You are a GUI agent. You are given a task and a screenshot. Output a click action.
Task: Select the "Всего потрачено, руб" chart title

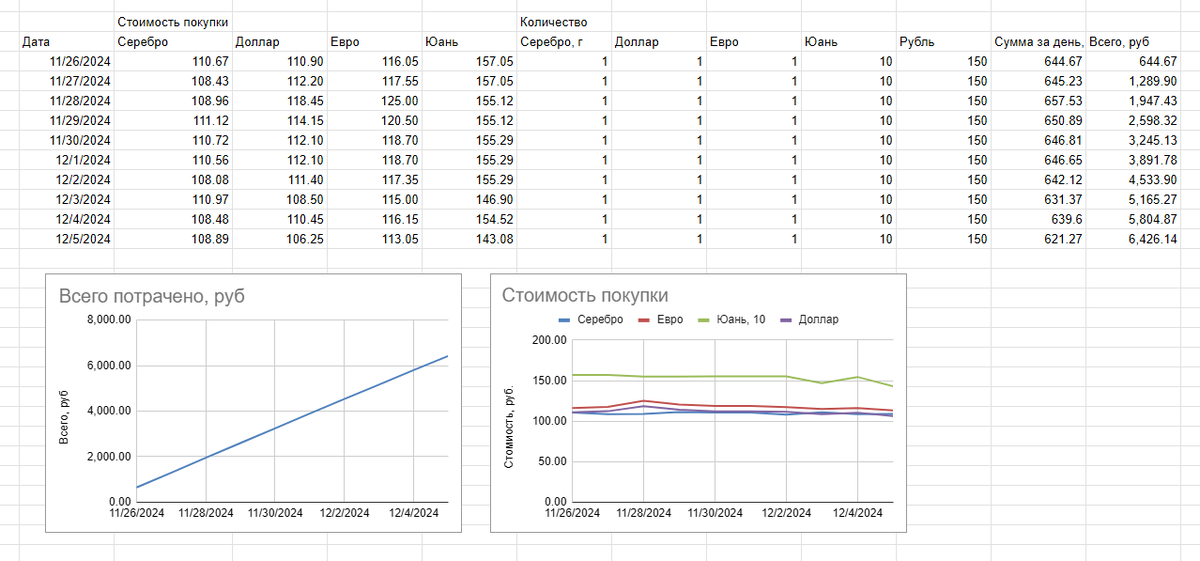[152, 296]
